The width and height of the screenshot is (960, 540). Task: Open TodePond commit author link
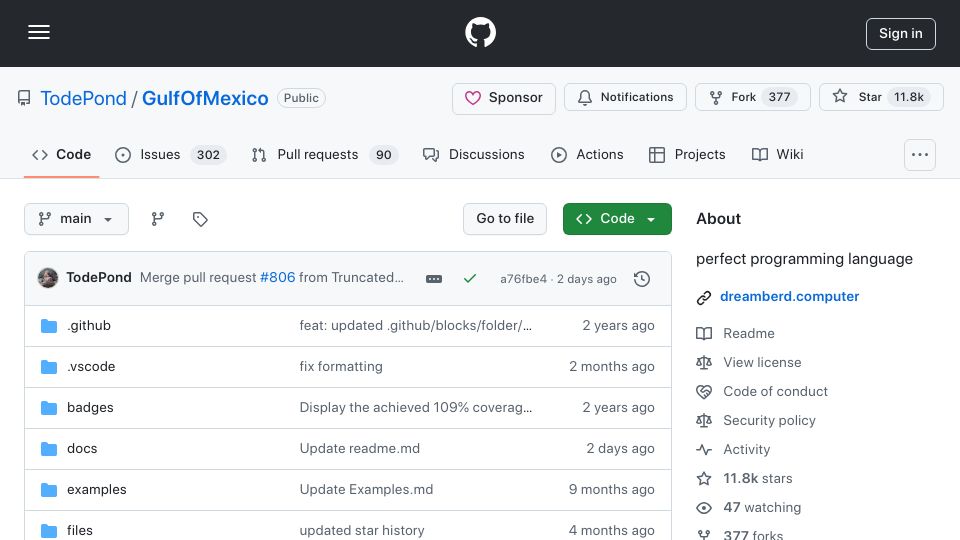click(99, 277)
